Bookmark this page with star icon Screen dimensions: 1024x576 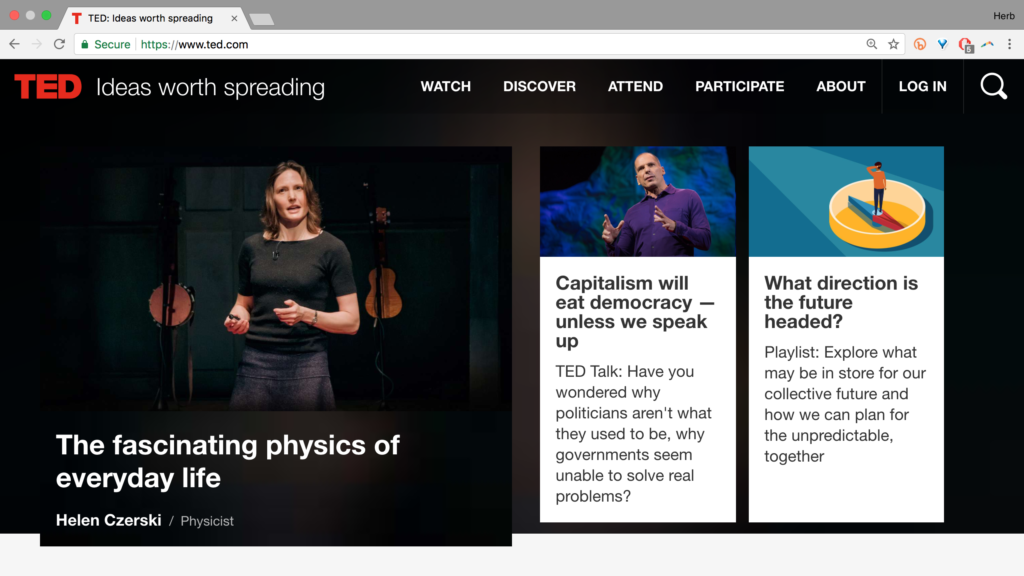tap(893, 44)
